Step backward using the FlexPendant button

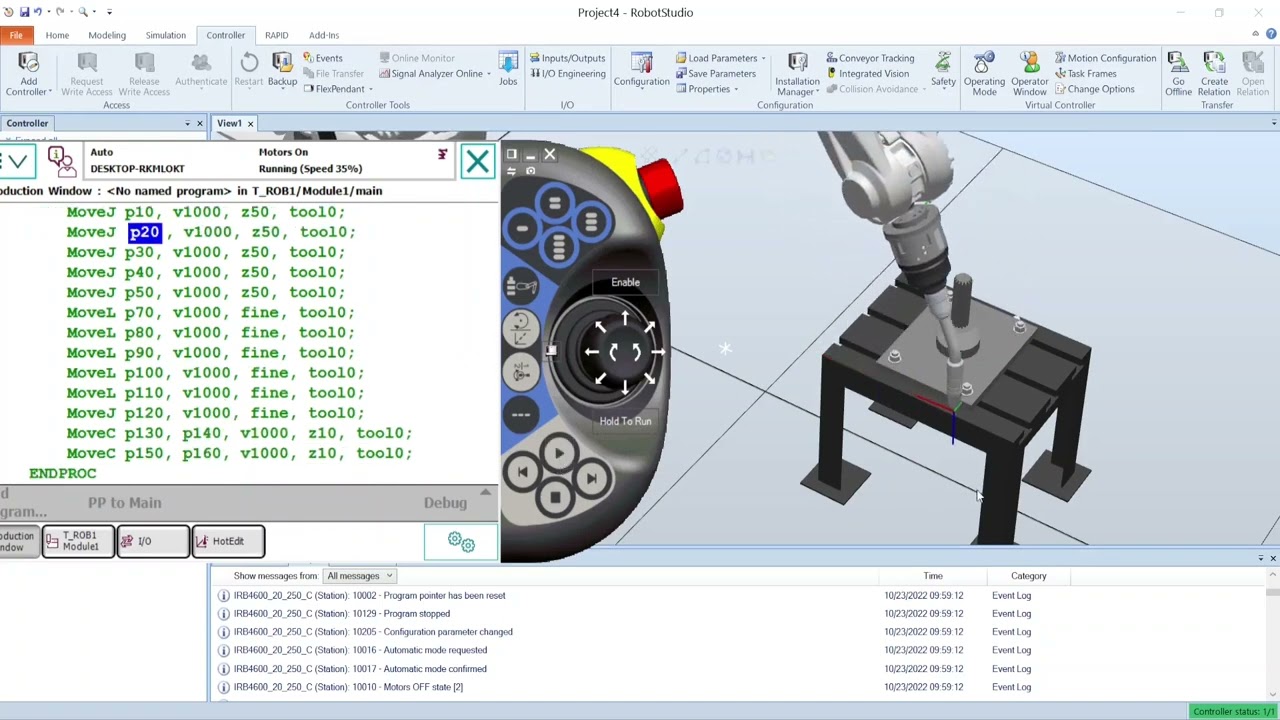click(522, 472)
